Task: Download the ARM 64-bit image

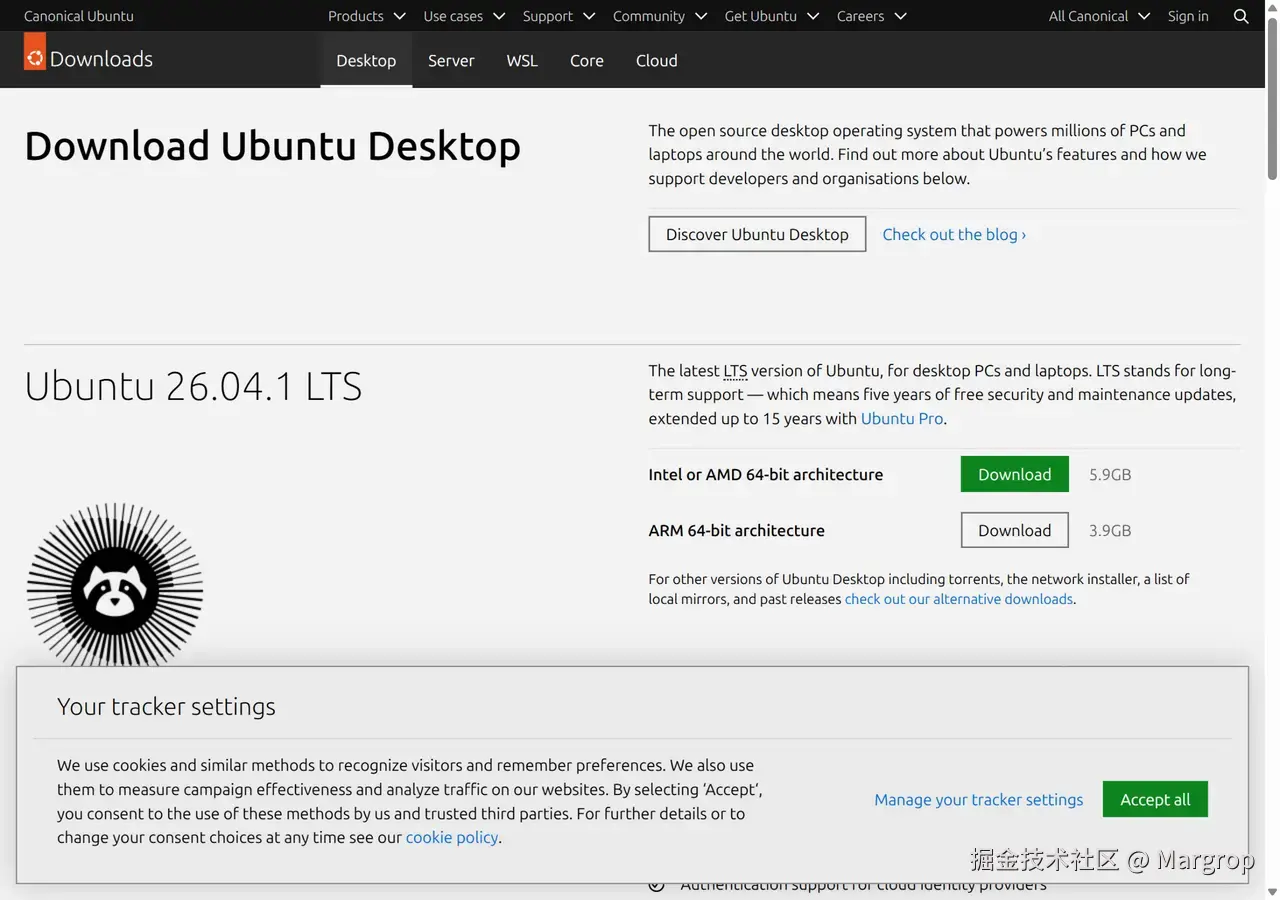Action: click(x=1015, y=530)
